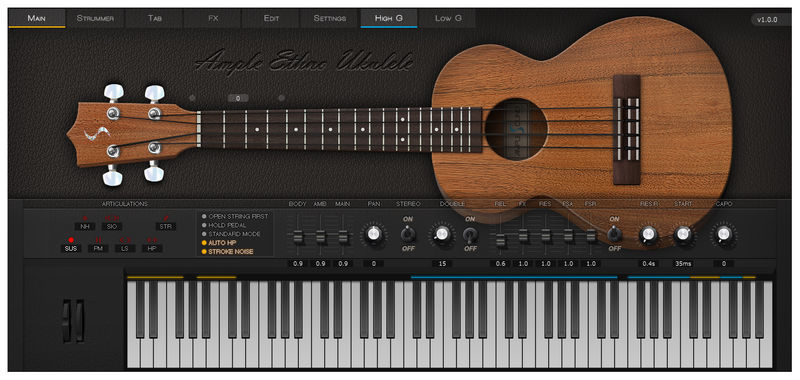Open the Edit tab
The height and width of the screenshot is (380, 800).
(271, 18)
